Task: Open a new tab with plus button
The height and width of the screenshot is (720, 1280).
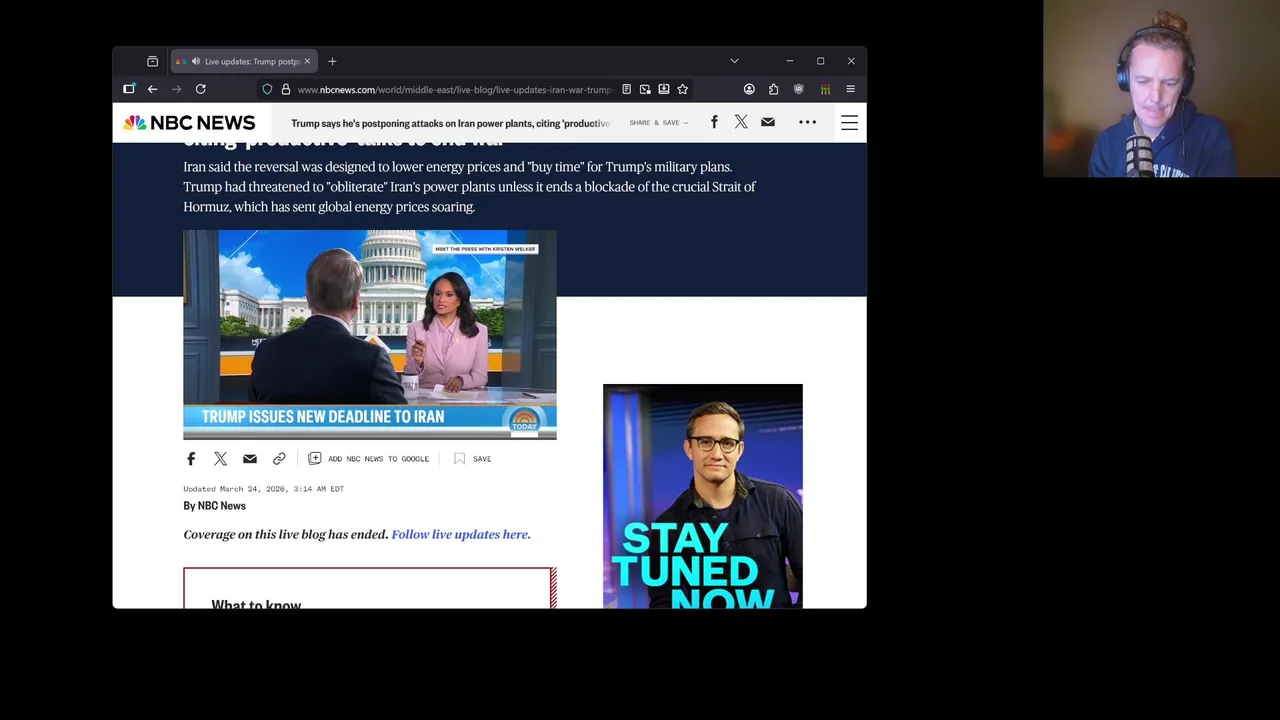Action: [x=332, y=61]
